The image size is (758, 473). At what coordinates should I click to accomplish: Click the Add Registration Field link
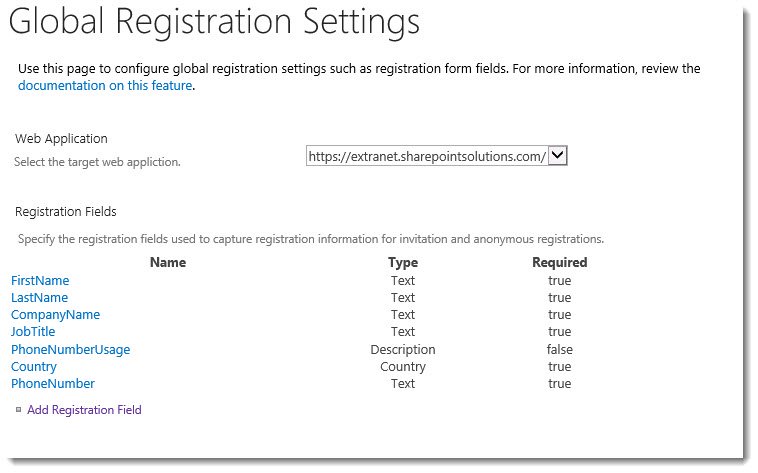(x=84, y=410)
